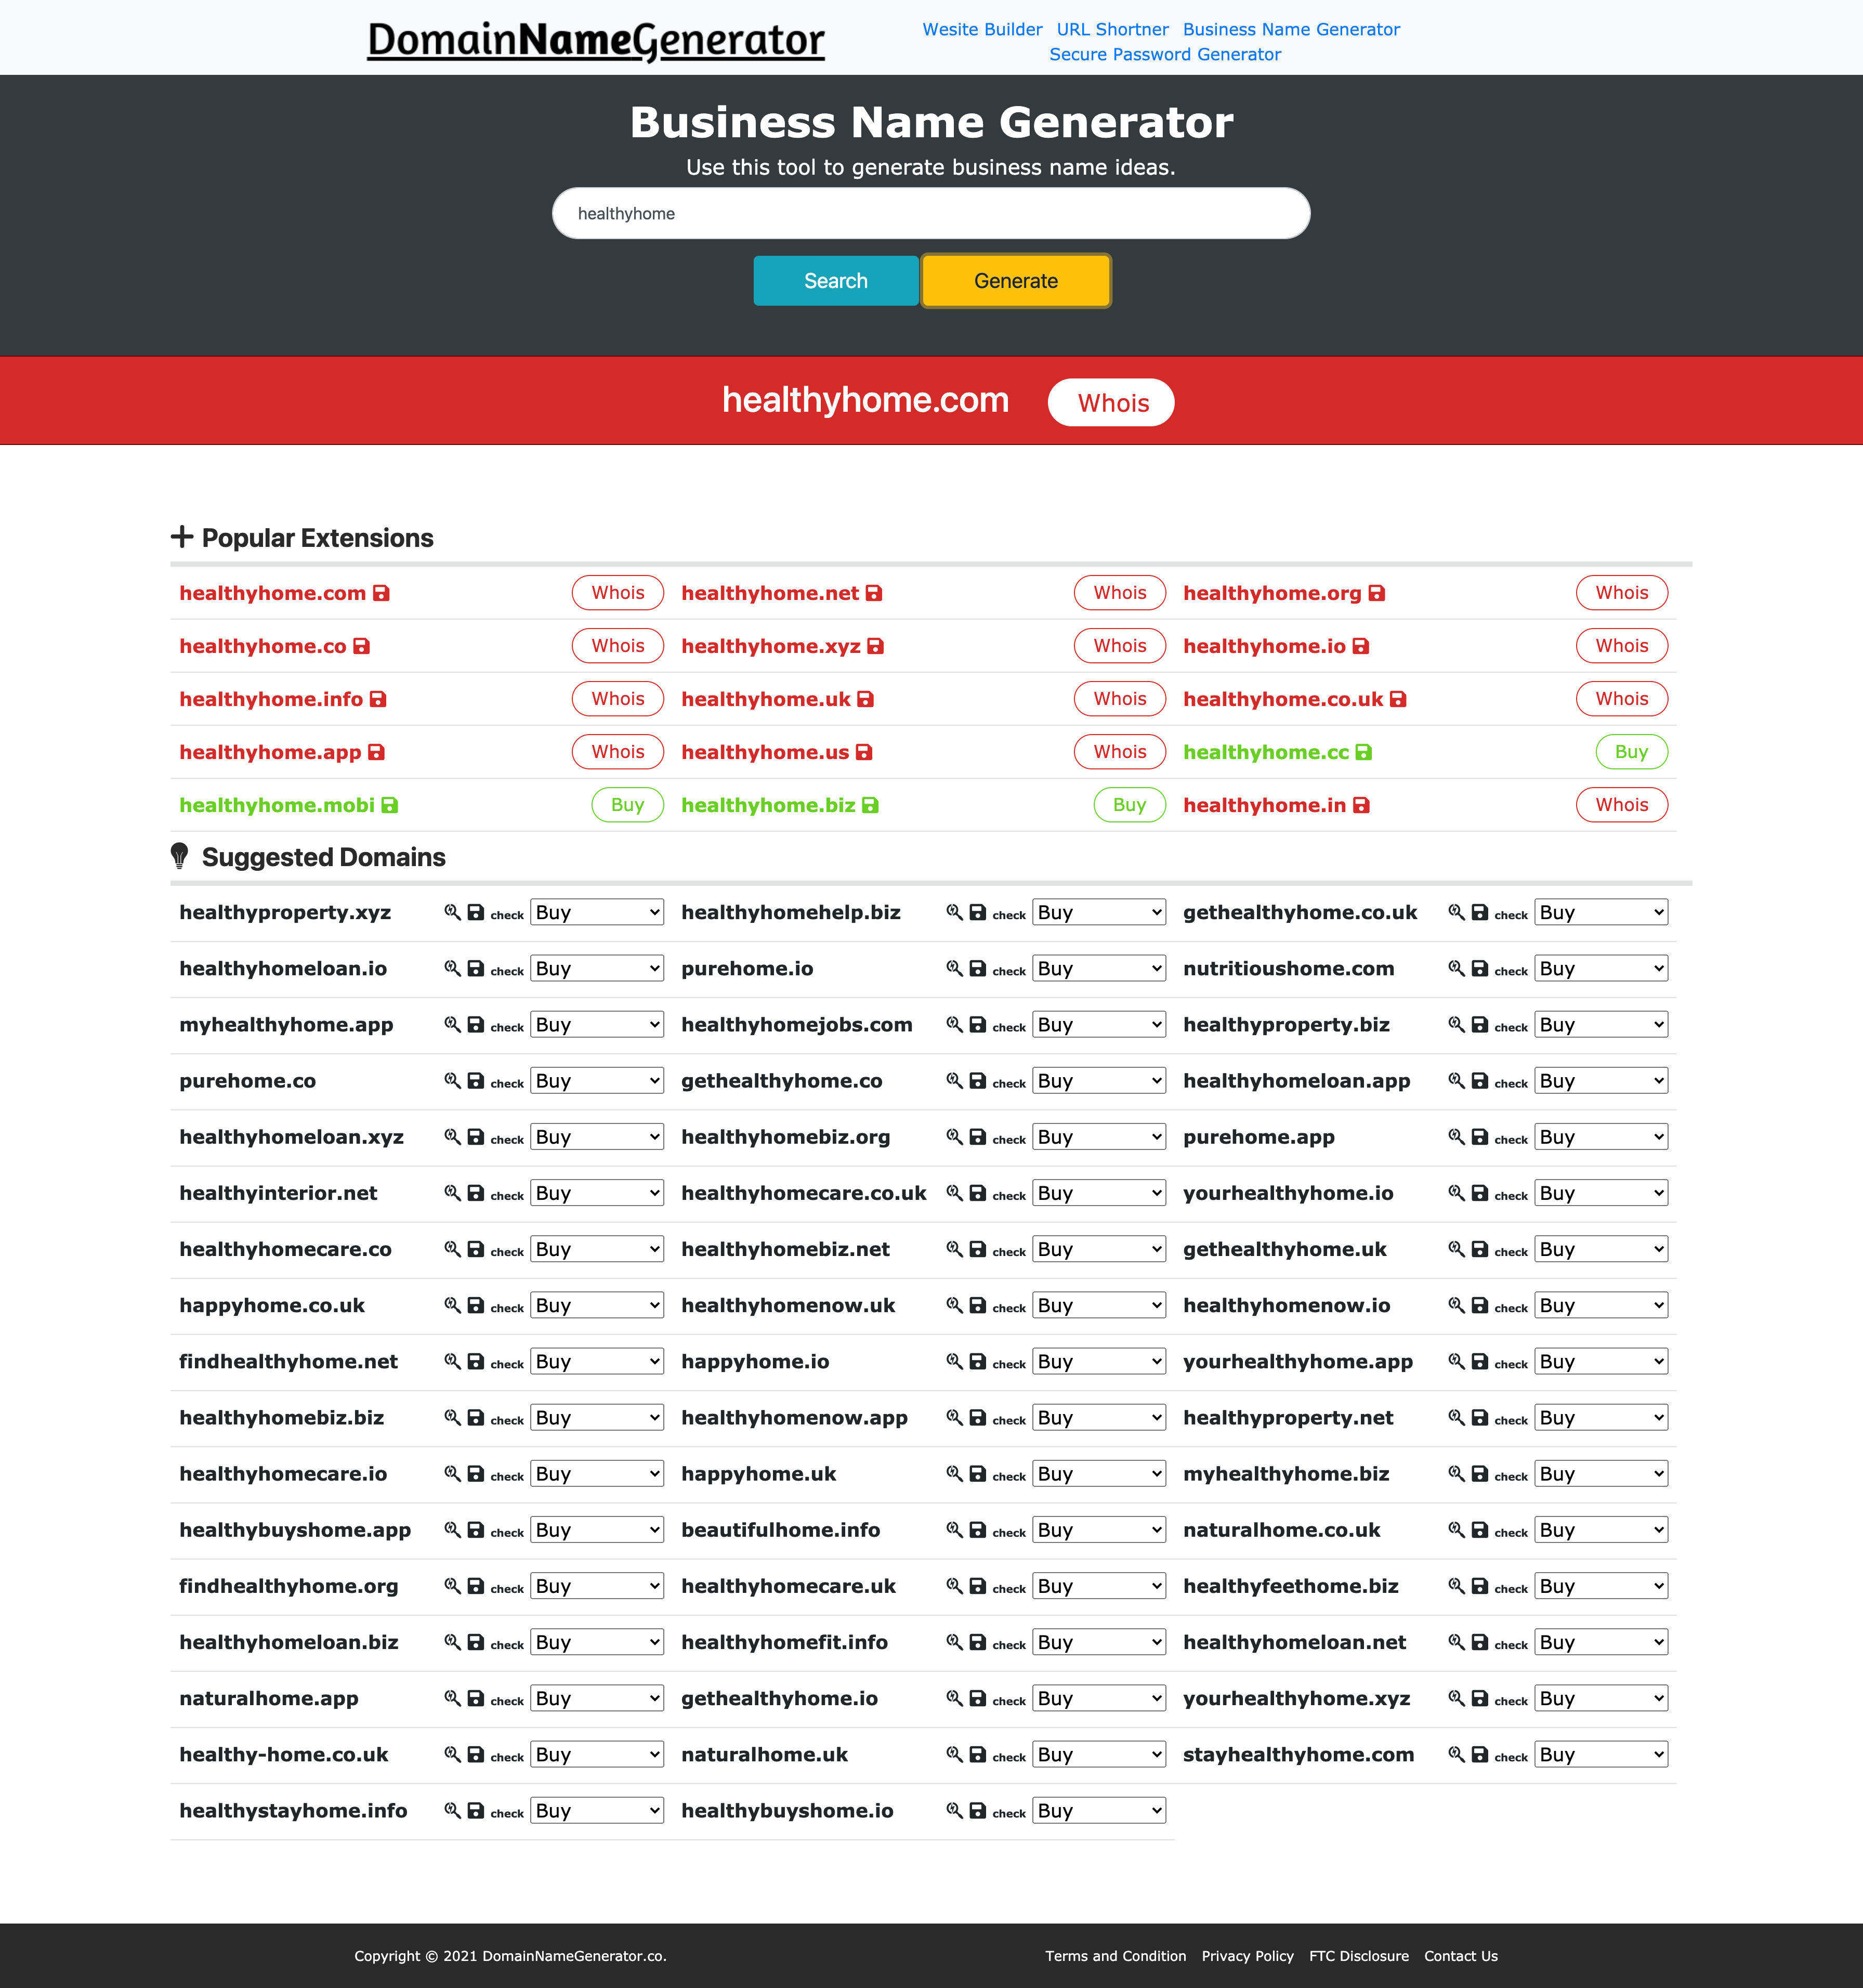The height and width of the screenshot is (1988, 1863).
Task: Click save icon for happyhome.co.uk
Action: point(476,1305)
